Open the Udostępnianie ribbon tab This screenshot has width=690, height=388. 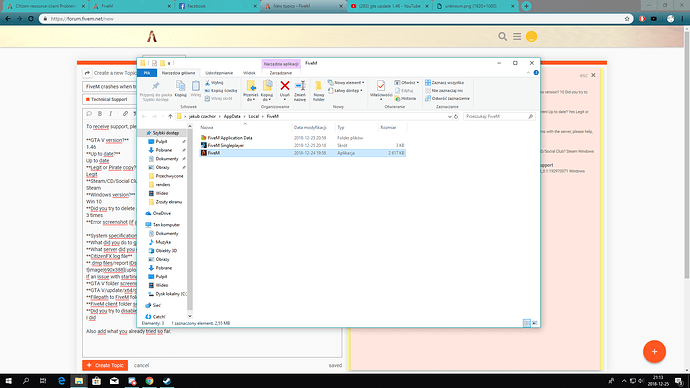(219, 73)
